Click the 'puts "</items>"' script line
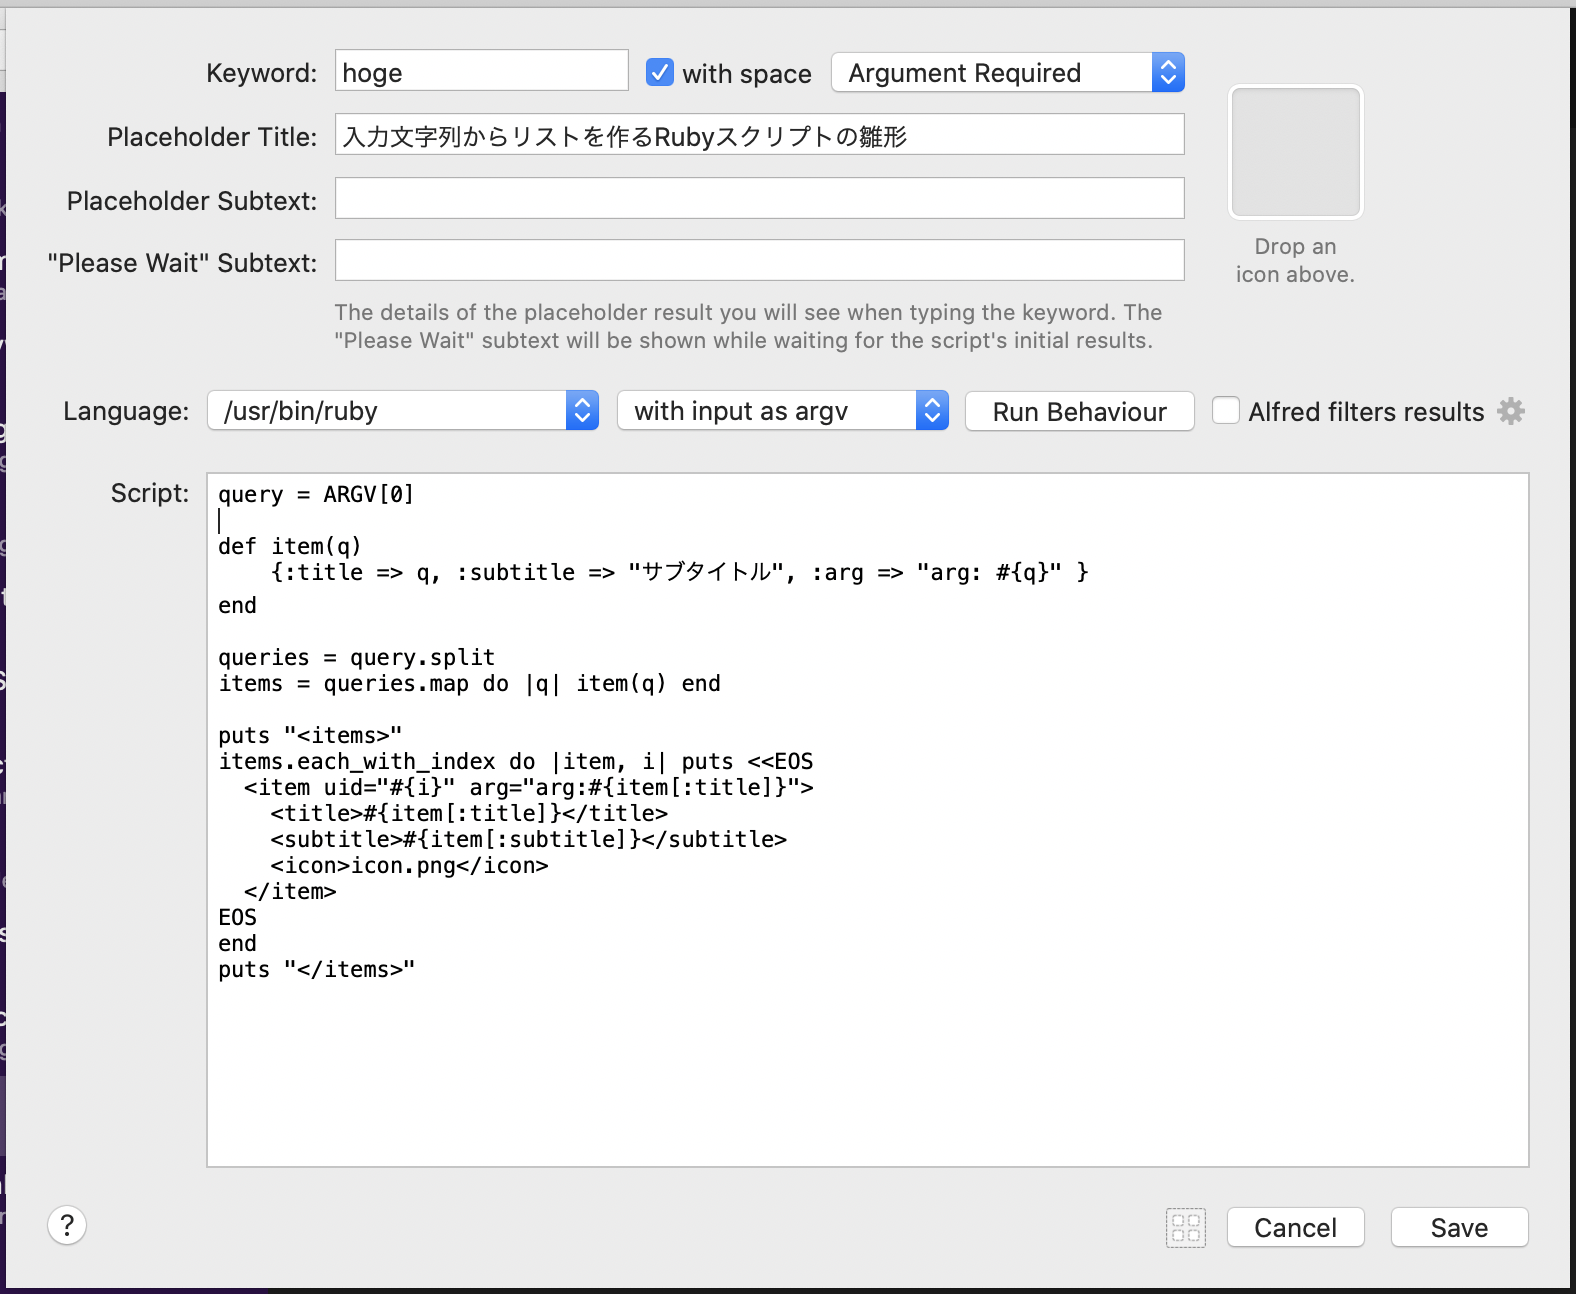 point(316,969)
